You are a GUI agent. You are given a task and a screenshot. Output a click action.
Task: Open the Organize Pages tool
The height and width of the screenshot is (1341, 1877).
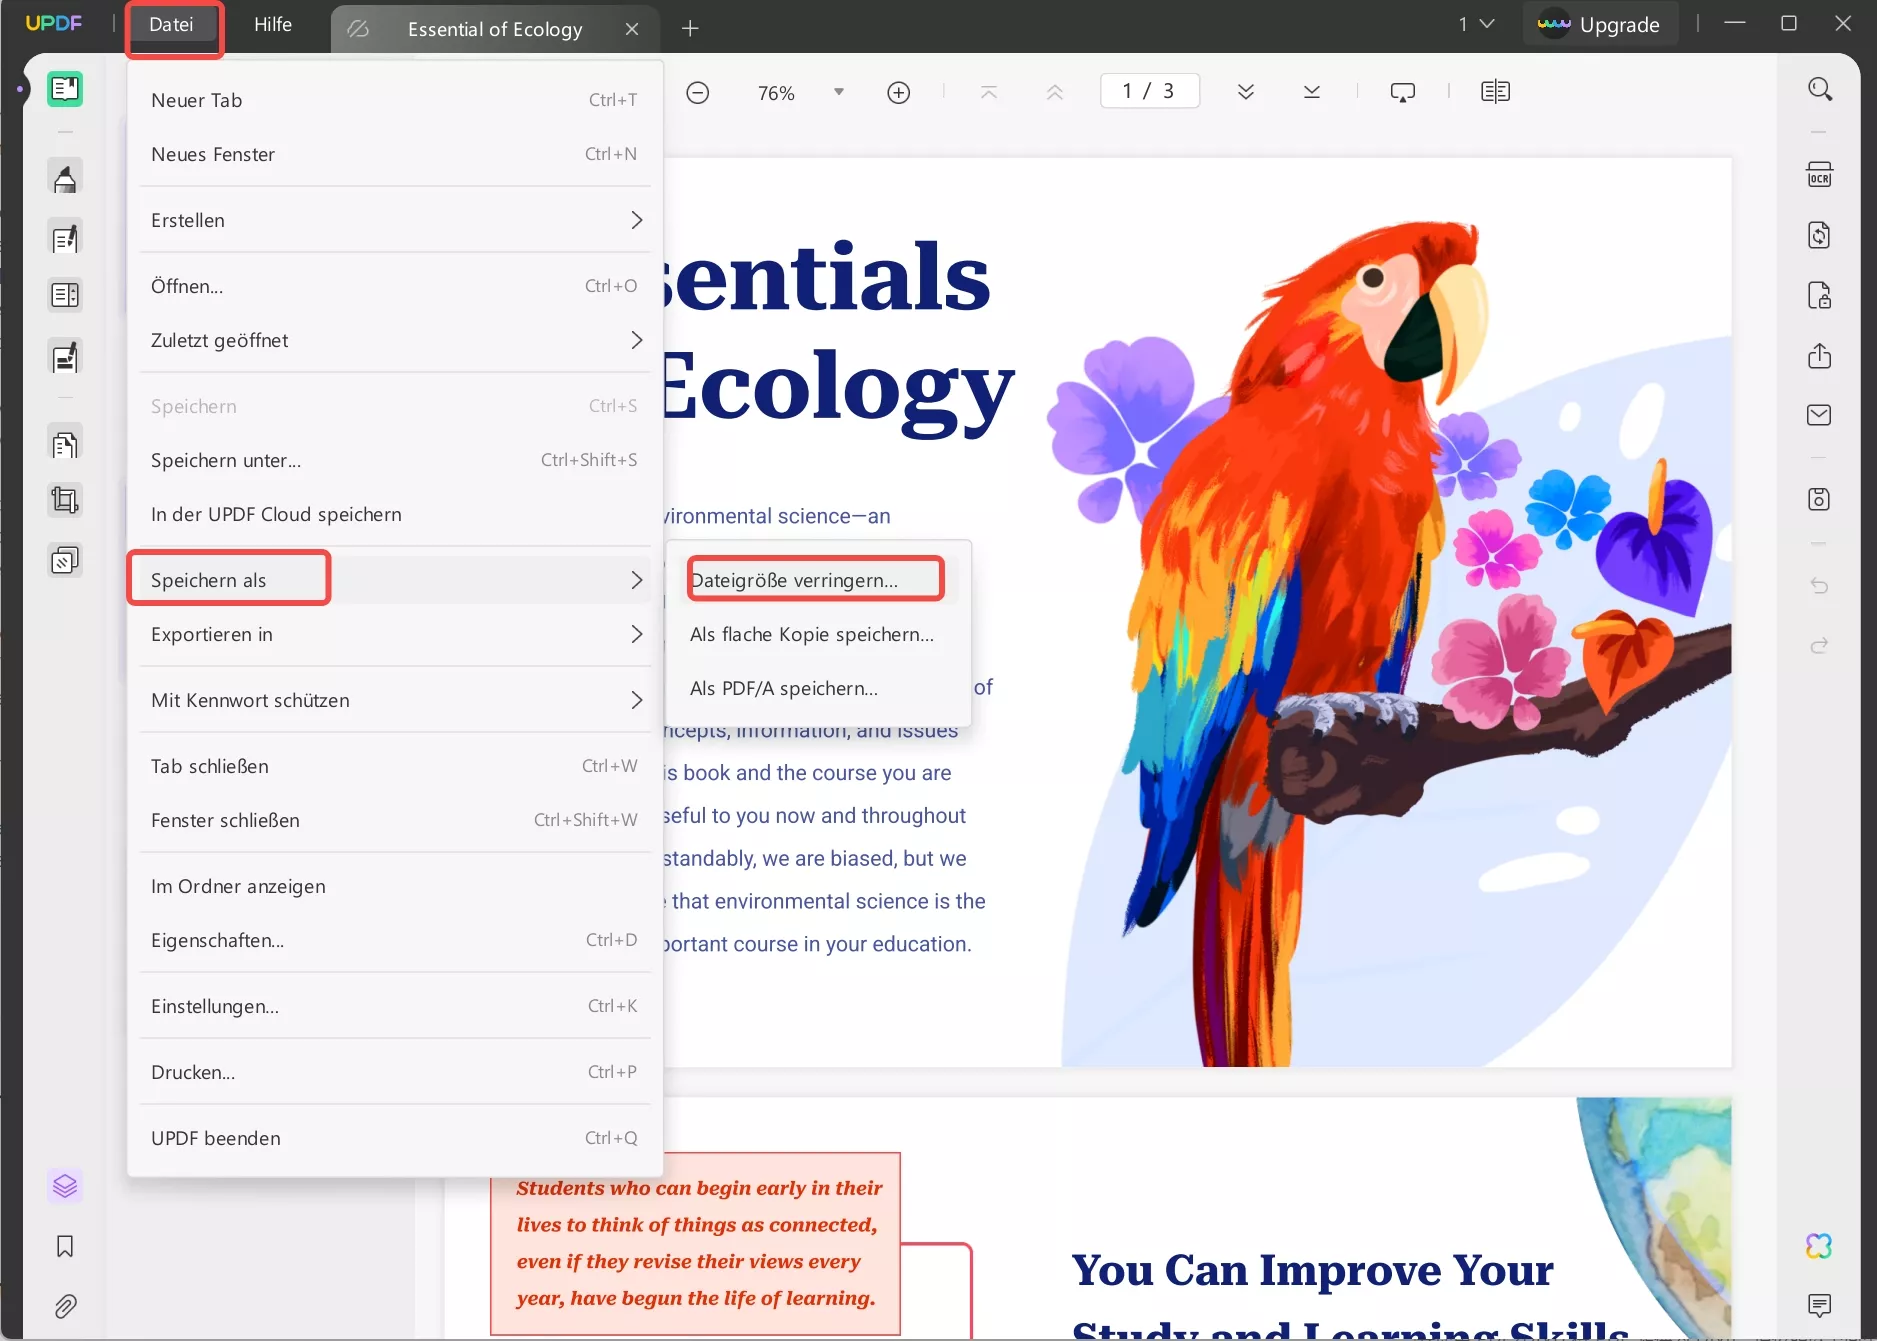tap(65, 443)
